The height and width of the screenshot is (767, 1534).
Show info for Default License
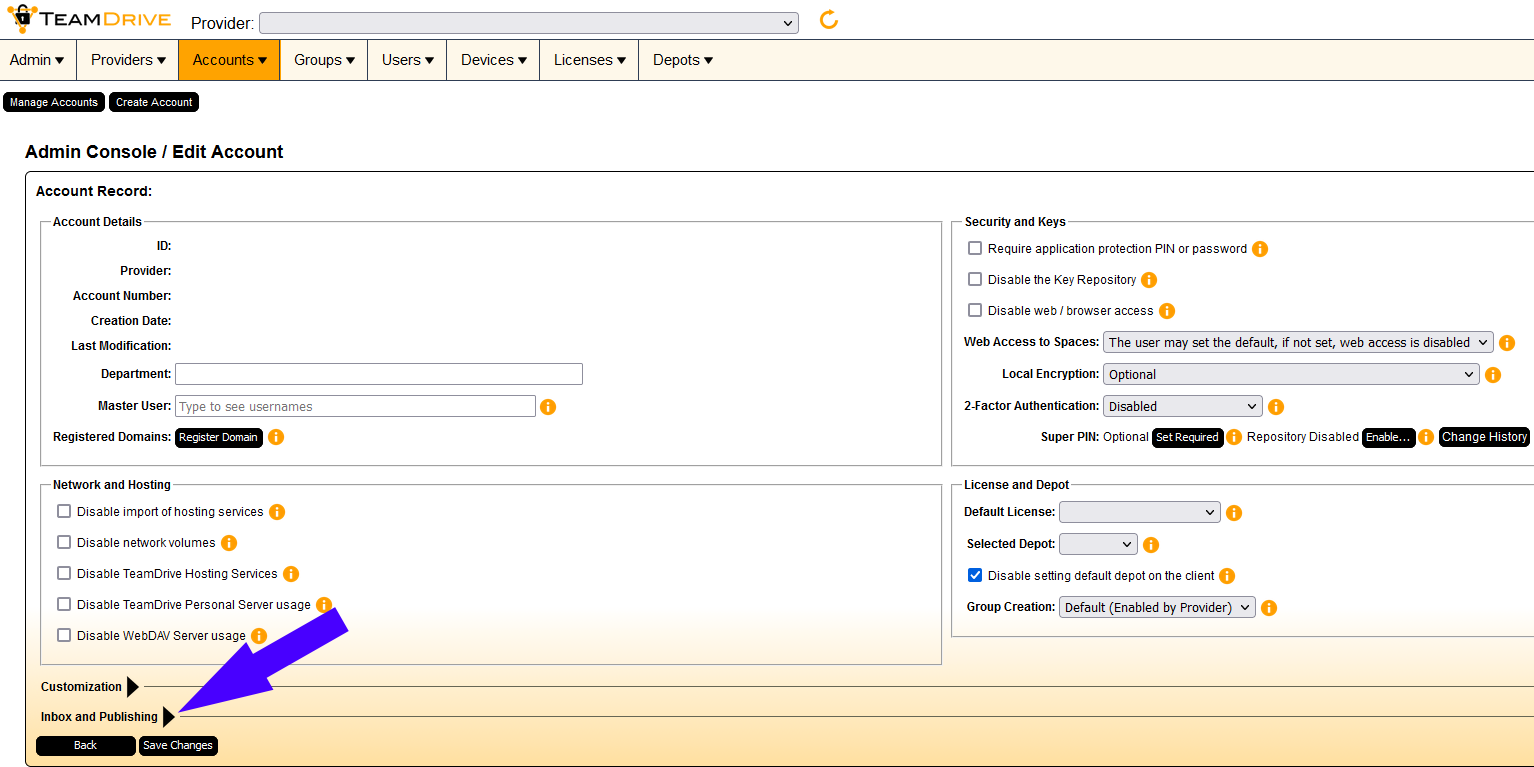coord(1234,513)
